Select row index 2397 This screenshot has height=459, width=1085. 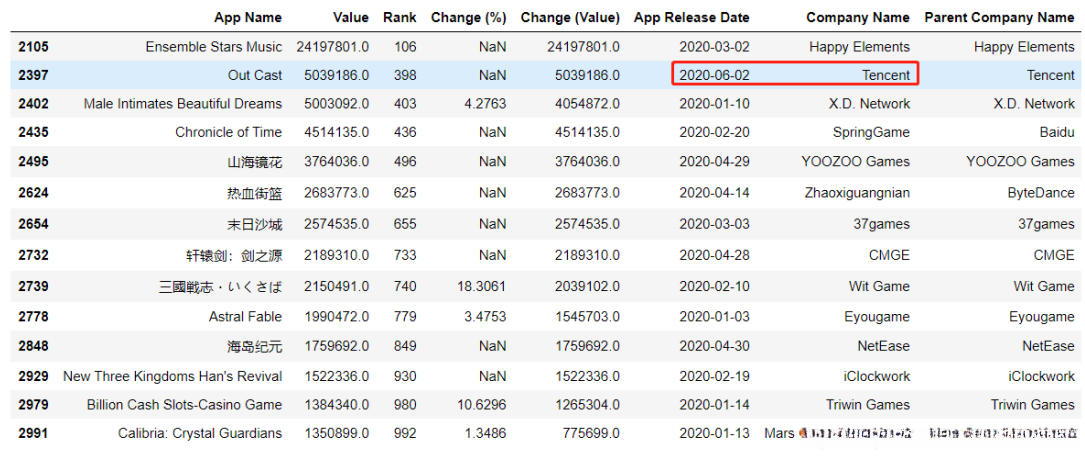point(33,75)
